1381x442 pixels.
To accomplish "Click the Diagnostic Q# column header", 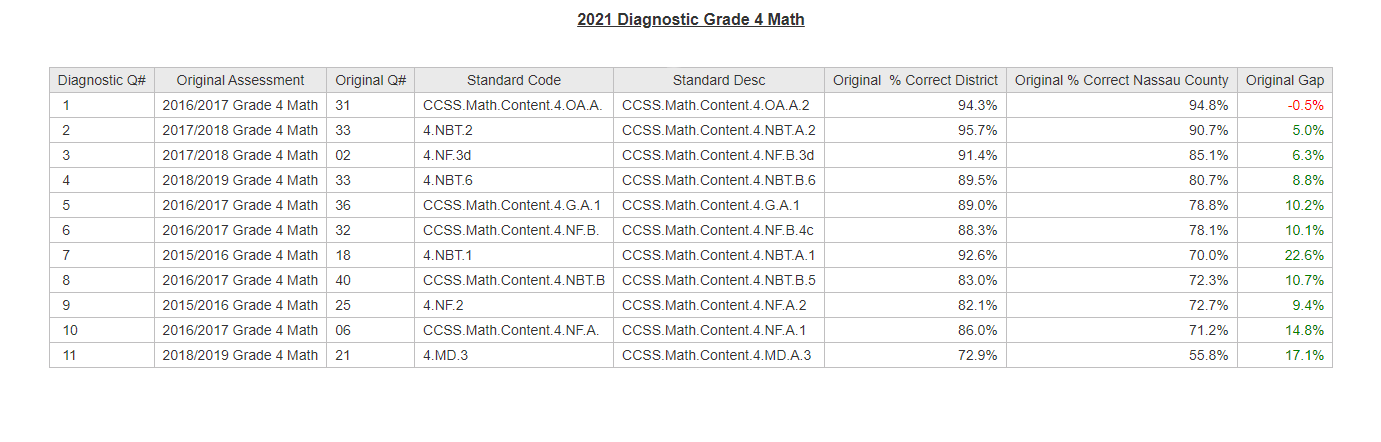I will click(102, 80).
